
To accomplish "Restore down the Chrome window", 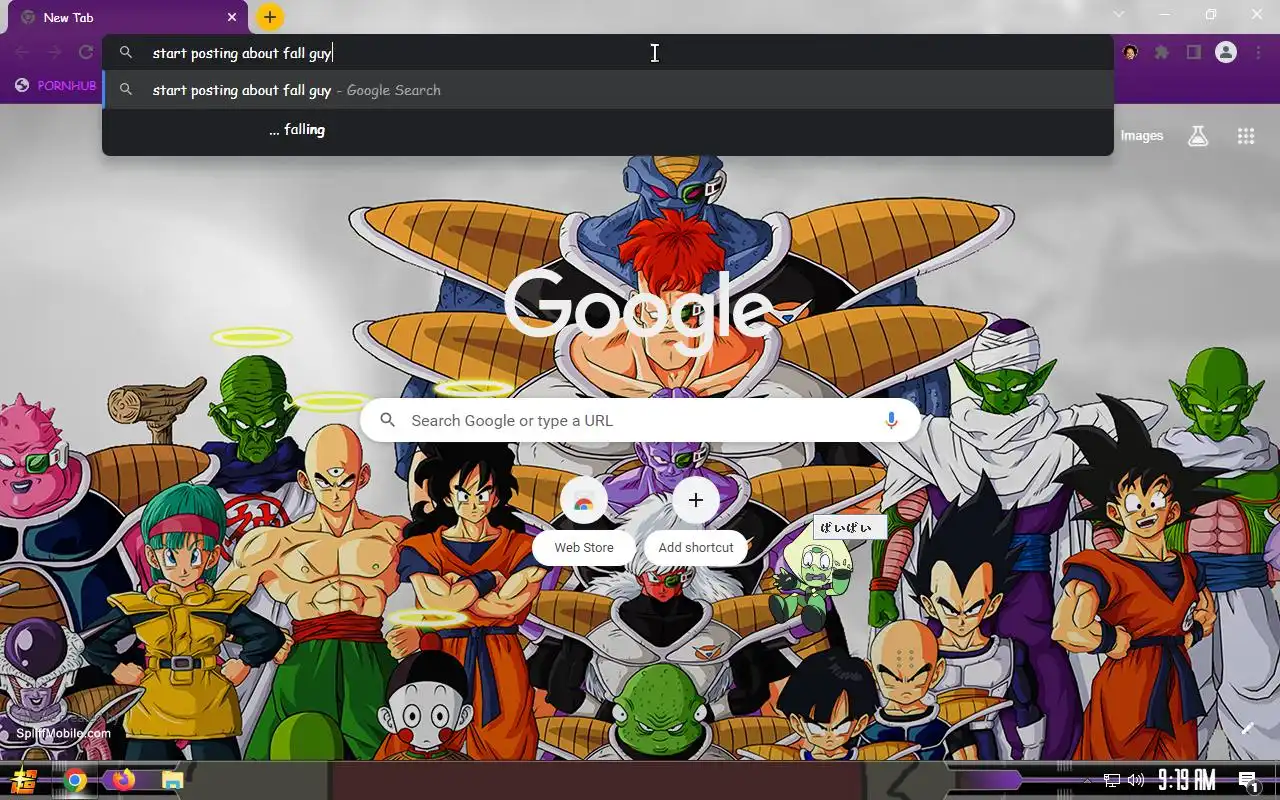I will tap(1211, 14).
